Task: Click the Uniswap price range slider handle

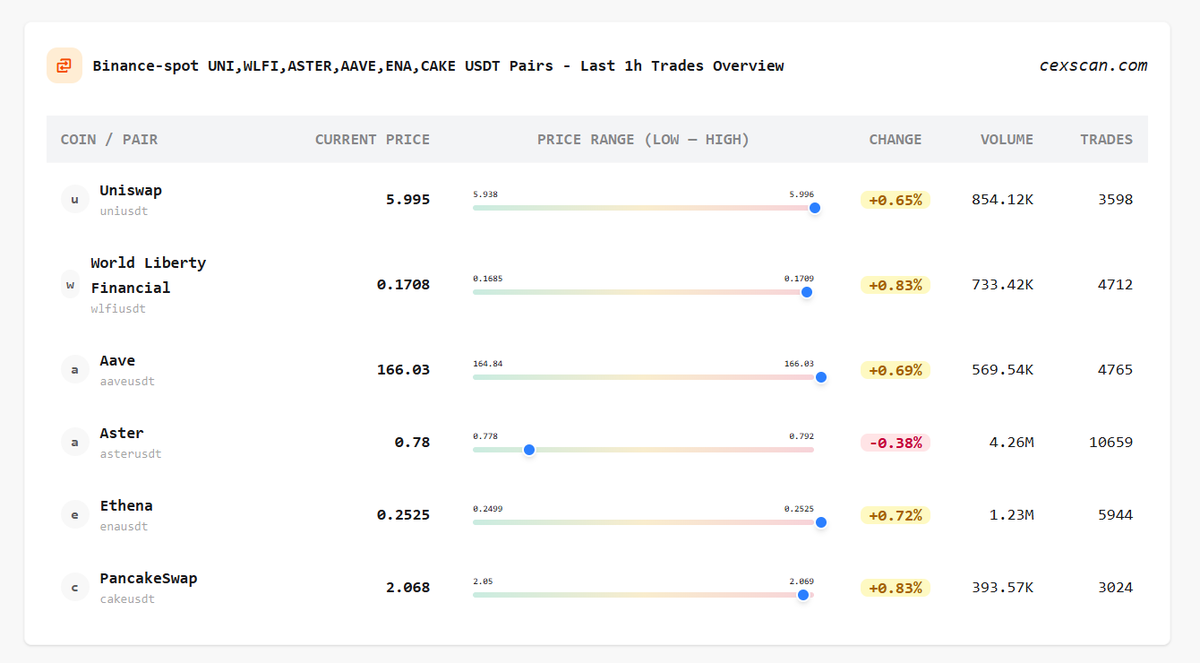Action: click(x=814, y=208)
